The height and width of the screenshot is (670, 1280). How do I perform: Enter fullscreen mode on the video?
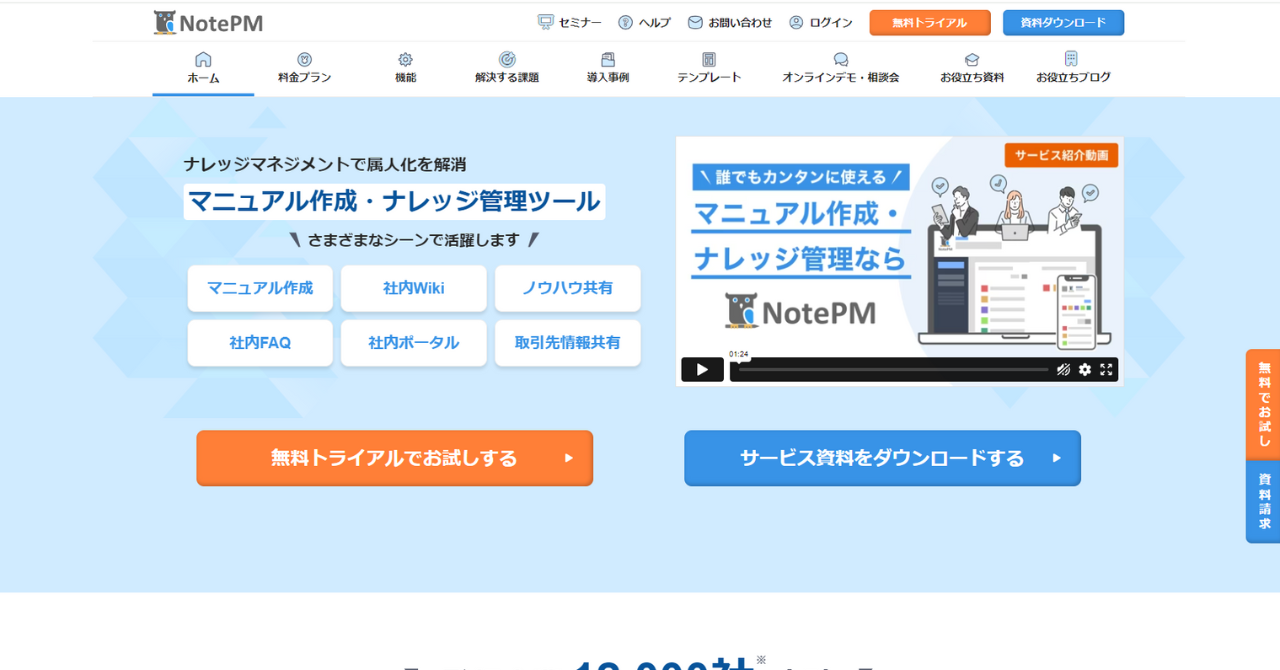pyautogui.click(x=1106, y=370)
